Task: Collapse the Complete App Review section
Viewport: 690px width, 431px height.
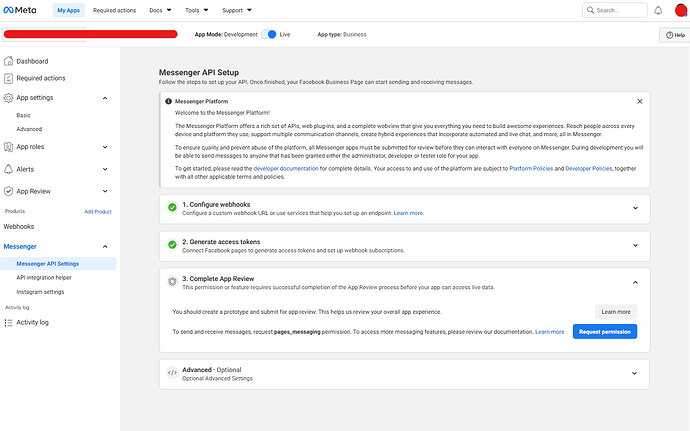Action: (635, 283)
